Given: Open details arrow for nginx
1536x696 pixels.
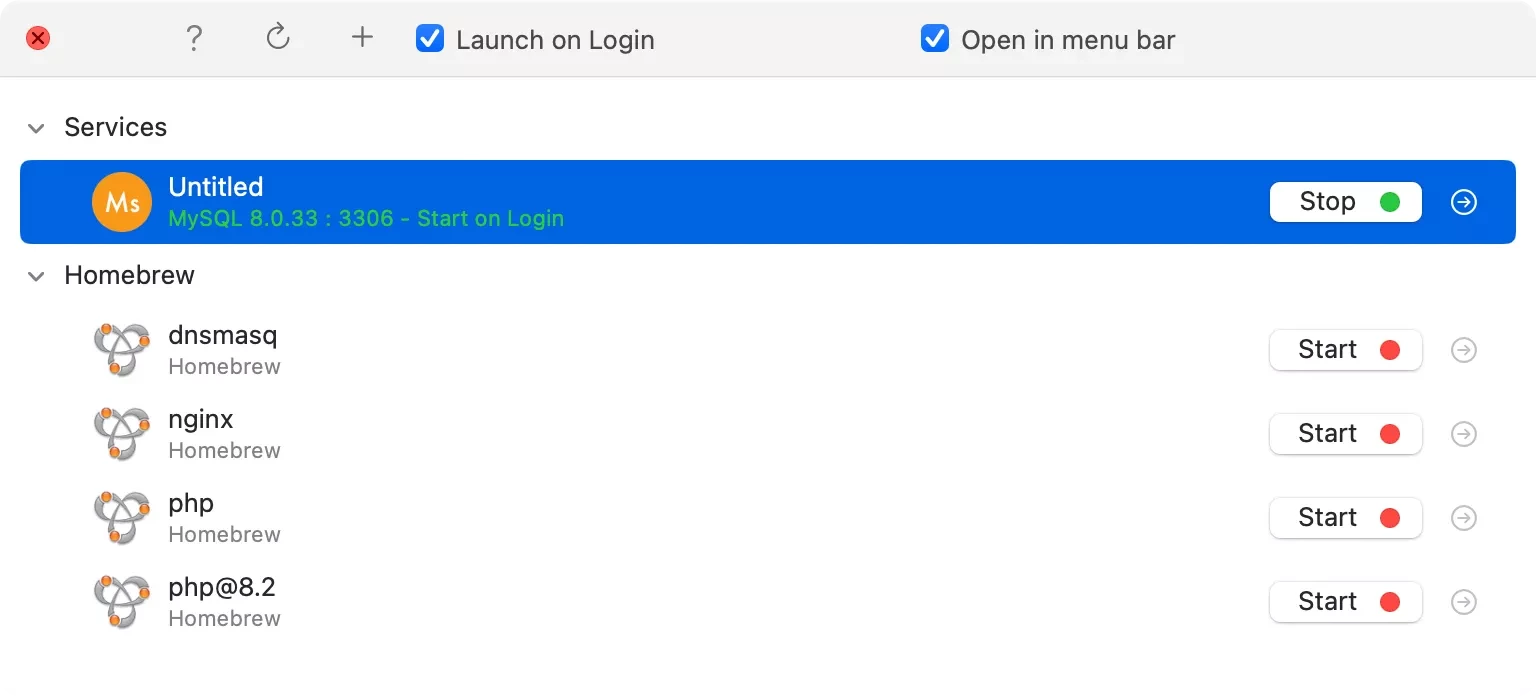Looking at the screenshot, I should coord(1464,434).
